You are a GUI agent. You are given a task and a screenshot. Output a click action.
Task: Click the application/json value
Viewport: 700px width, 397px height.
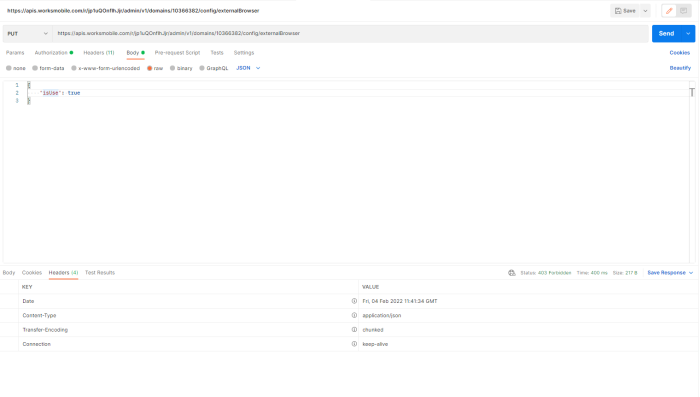pos(382,316)
